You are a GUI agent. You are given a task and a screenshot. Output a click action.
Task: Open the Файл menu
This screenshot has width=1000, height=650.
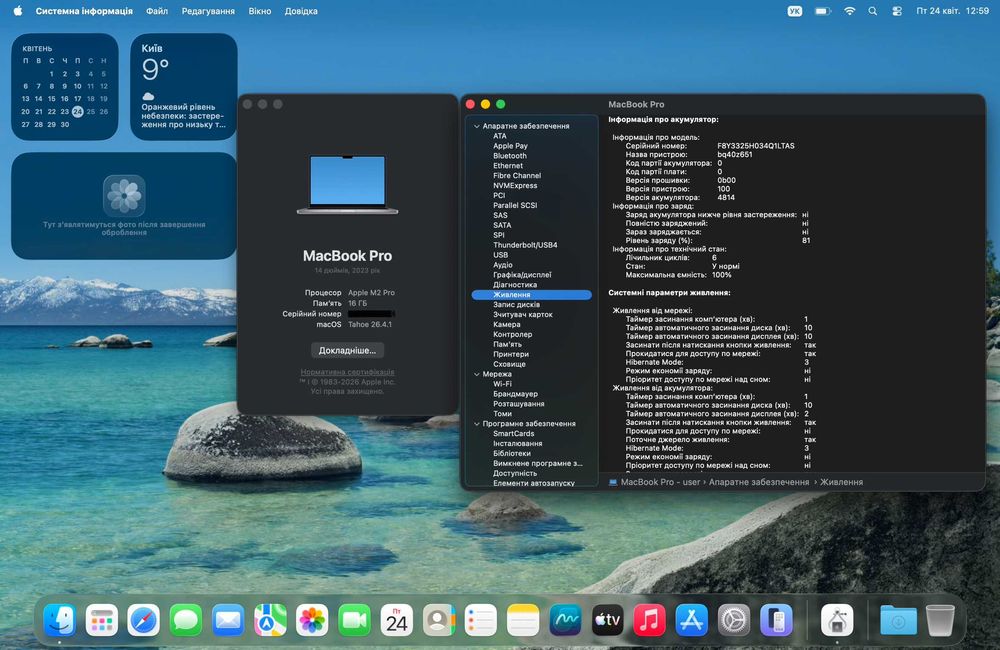point(157,11)
